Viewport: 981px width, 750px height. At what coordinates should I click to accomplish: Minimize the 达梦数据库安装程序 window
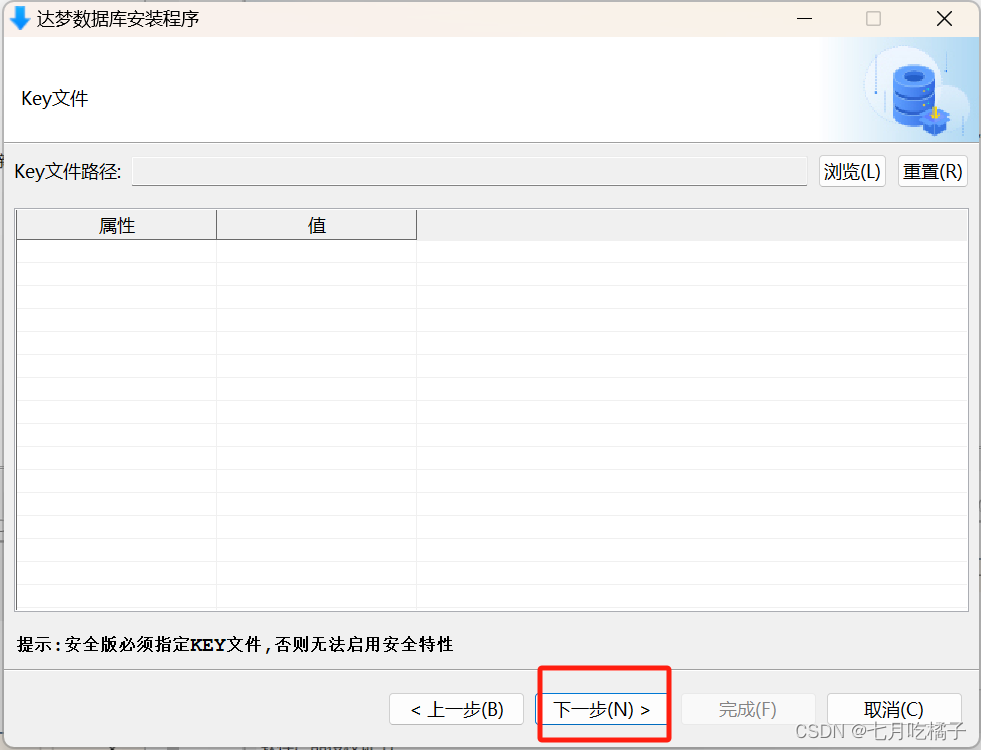pos(805,19)
